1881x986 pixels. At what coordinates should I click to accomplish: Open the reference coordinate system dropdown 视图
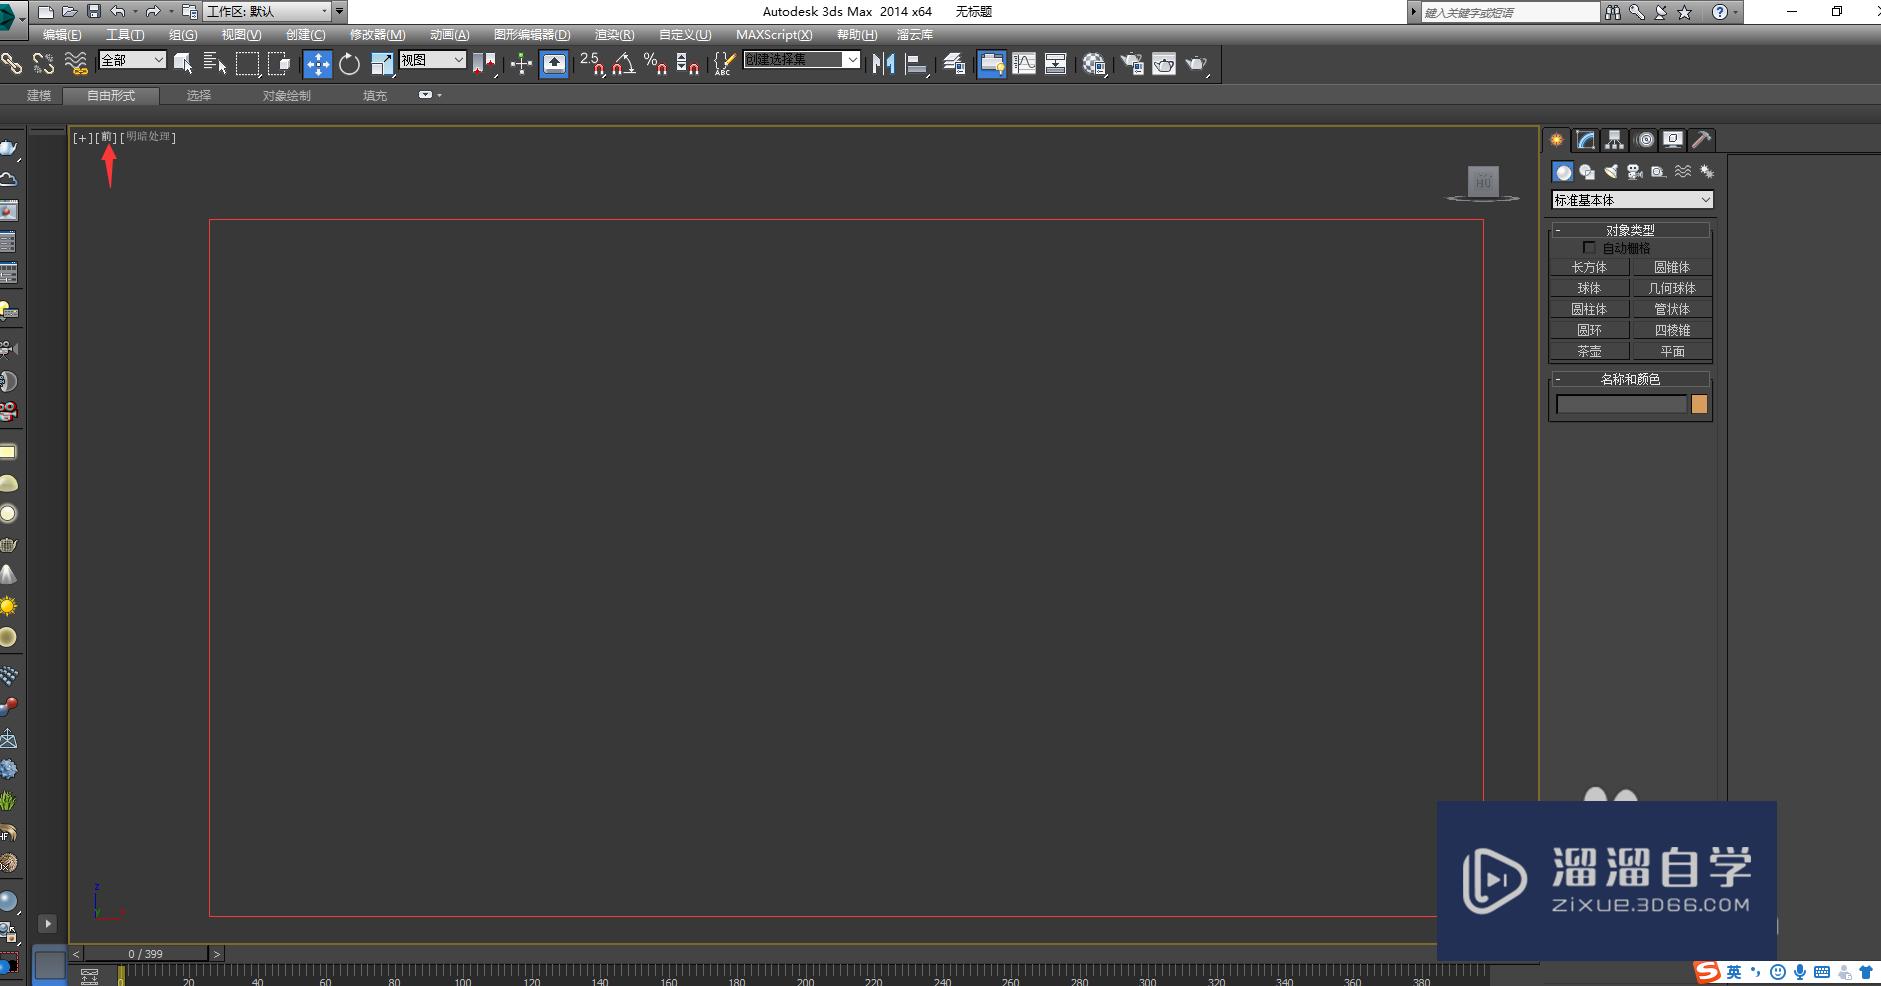point(433,60)
